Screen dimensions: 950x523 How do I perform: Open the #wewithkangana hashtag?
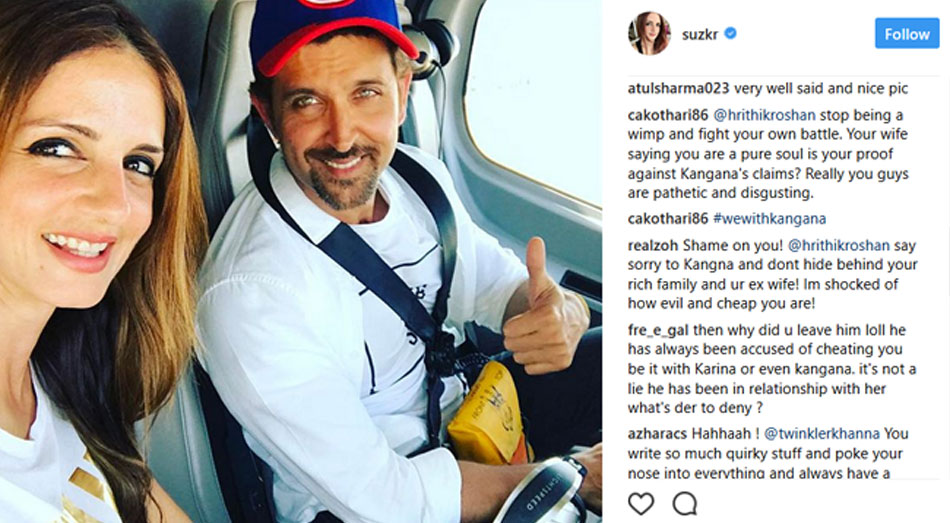point(769,219)
